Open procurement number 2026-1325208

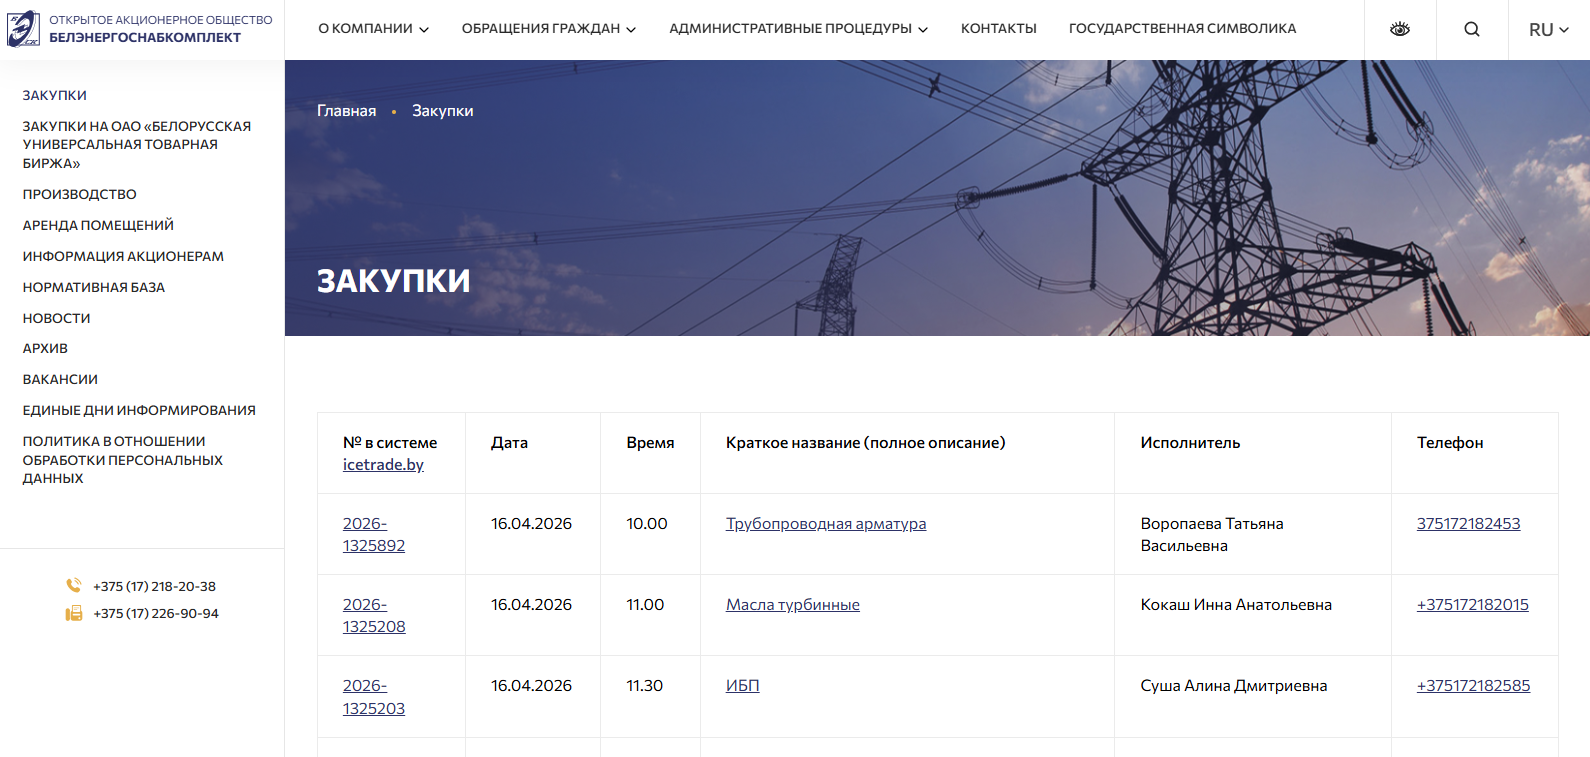pyautogui.click(x=374, y=616)
